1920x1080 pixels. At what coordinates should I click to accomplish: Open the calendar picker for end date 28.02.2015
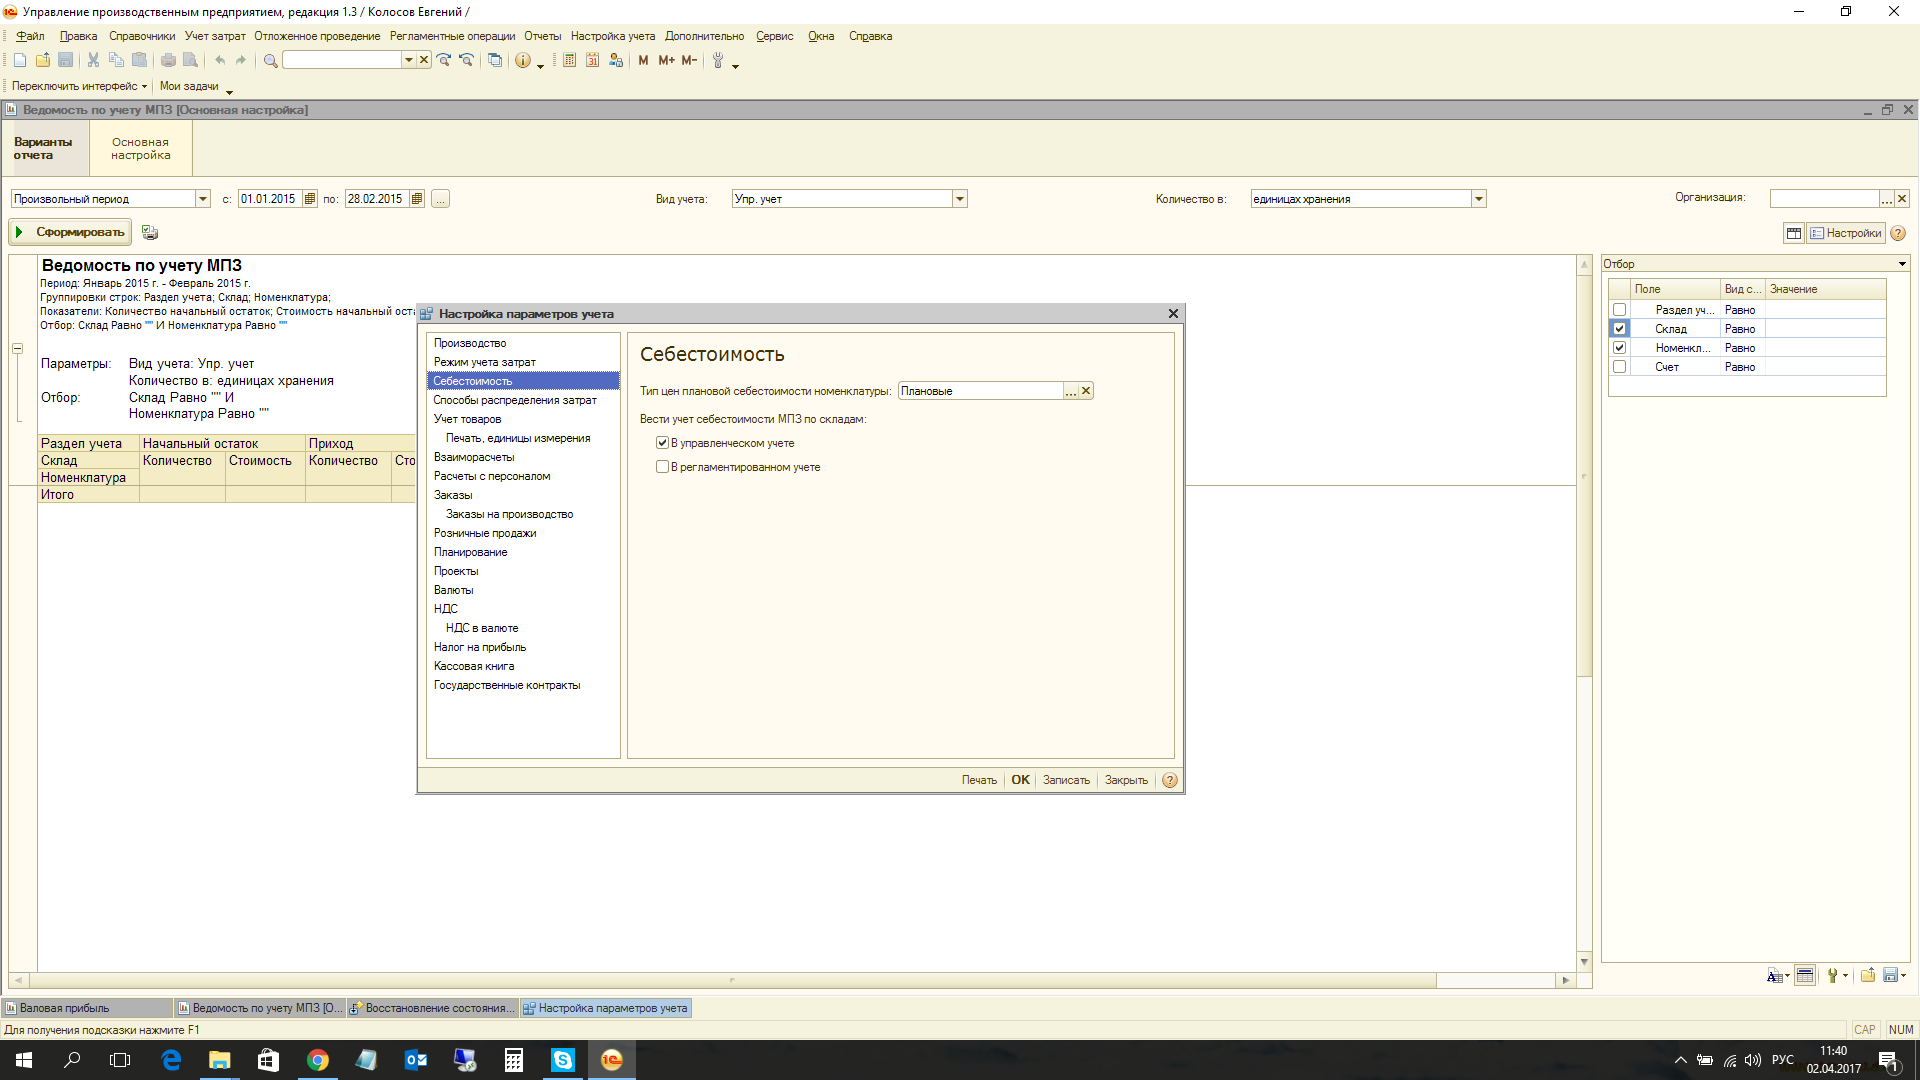coord(417,199)
